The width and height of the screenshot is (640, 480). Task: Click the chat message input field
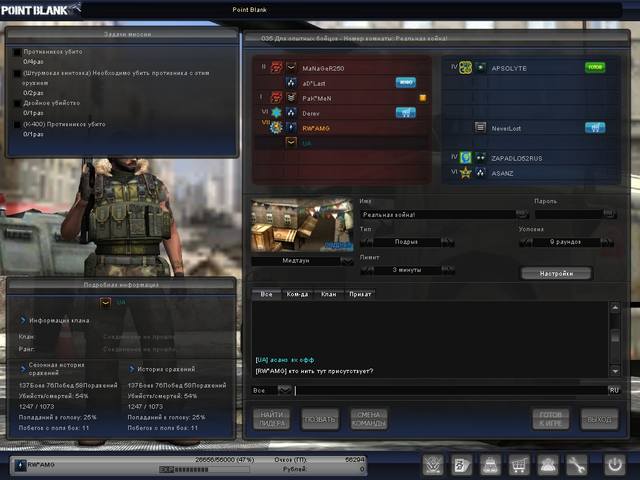coord(451,390)
